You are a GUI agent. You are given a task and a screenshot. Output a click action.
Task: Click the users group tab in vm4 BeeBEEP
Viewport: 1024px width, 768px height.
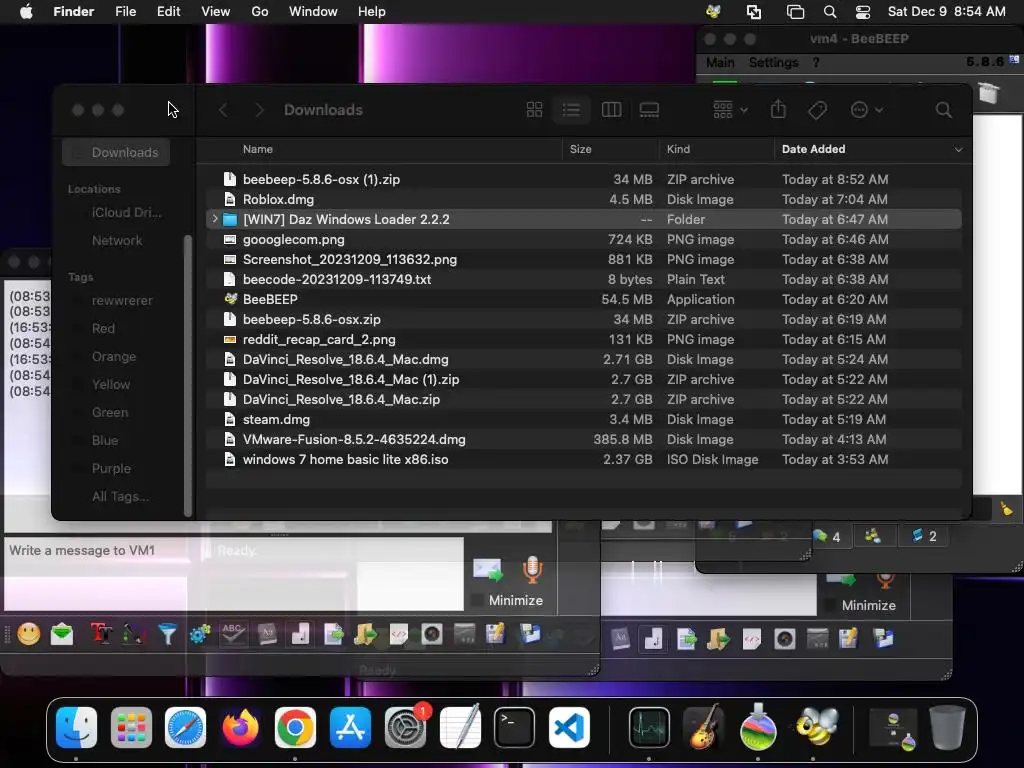873,536
